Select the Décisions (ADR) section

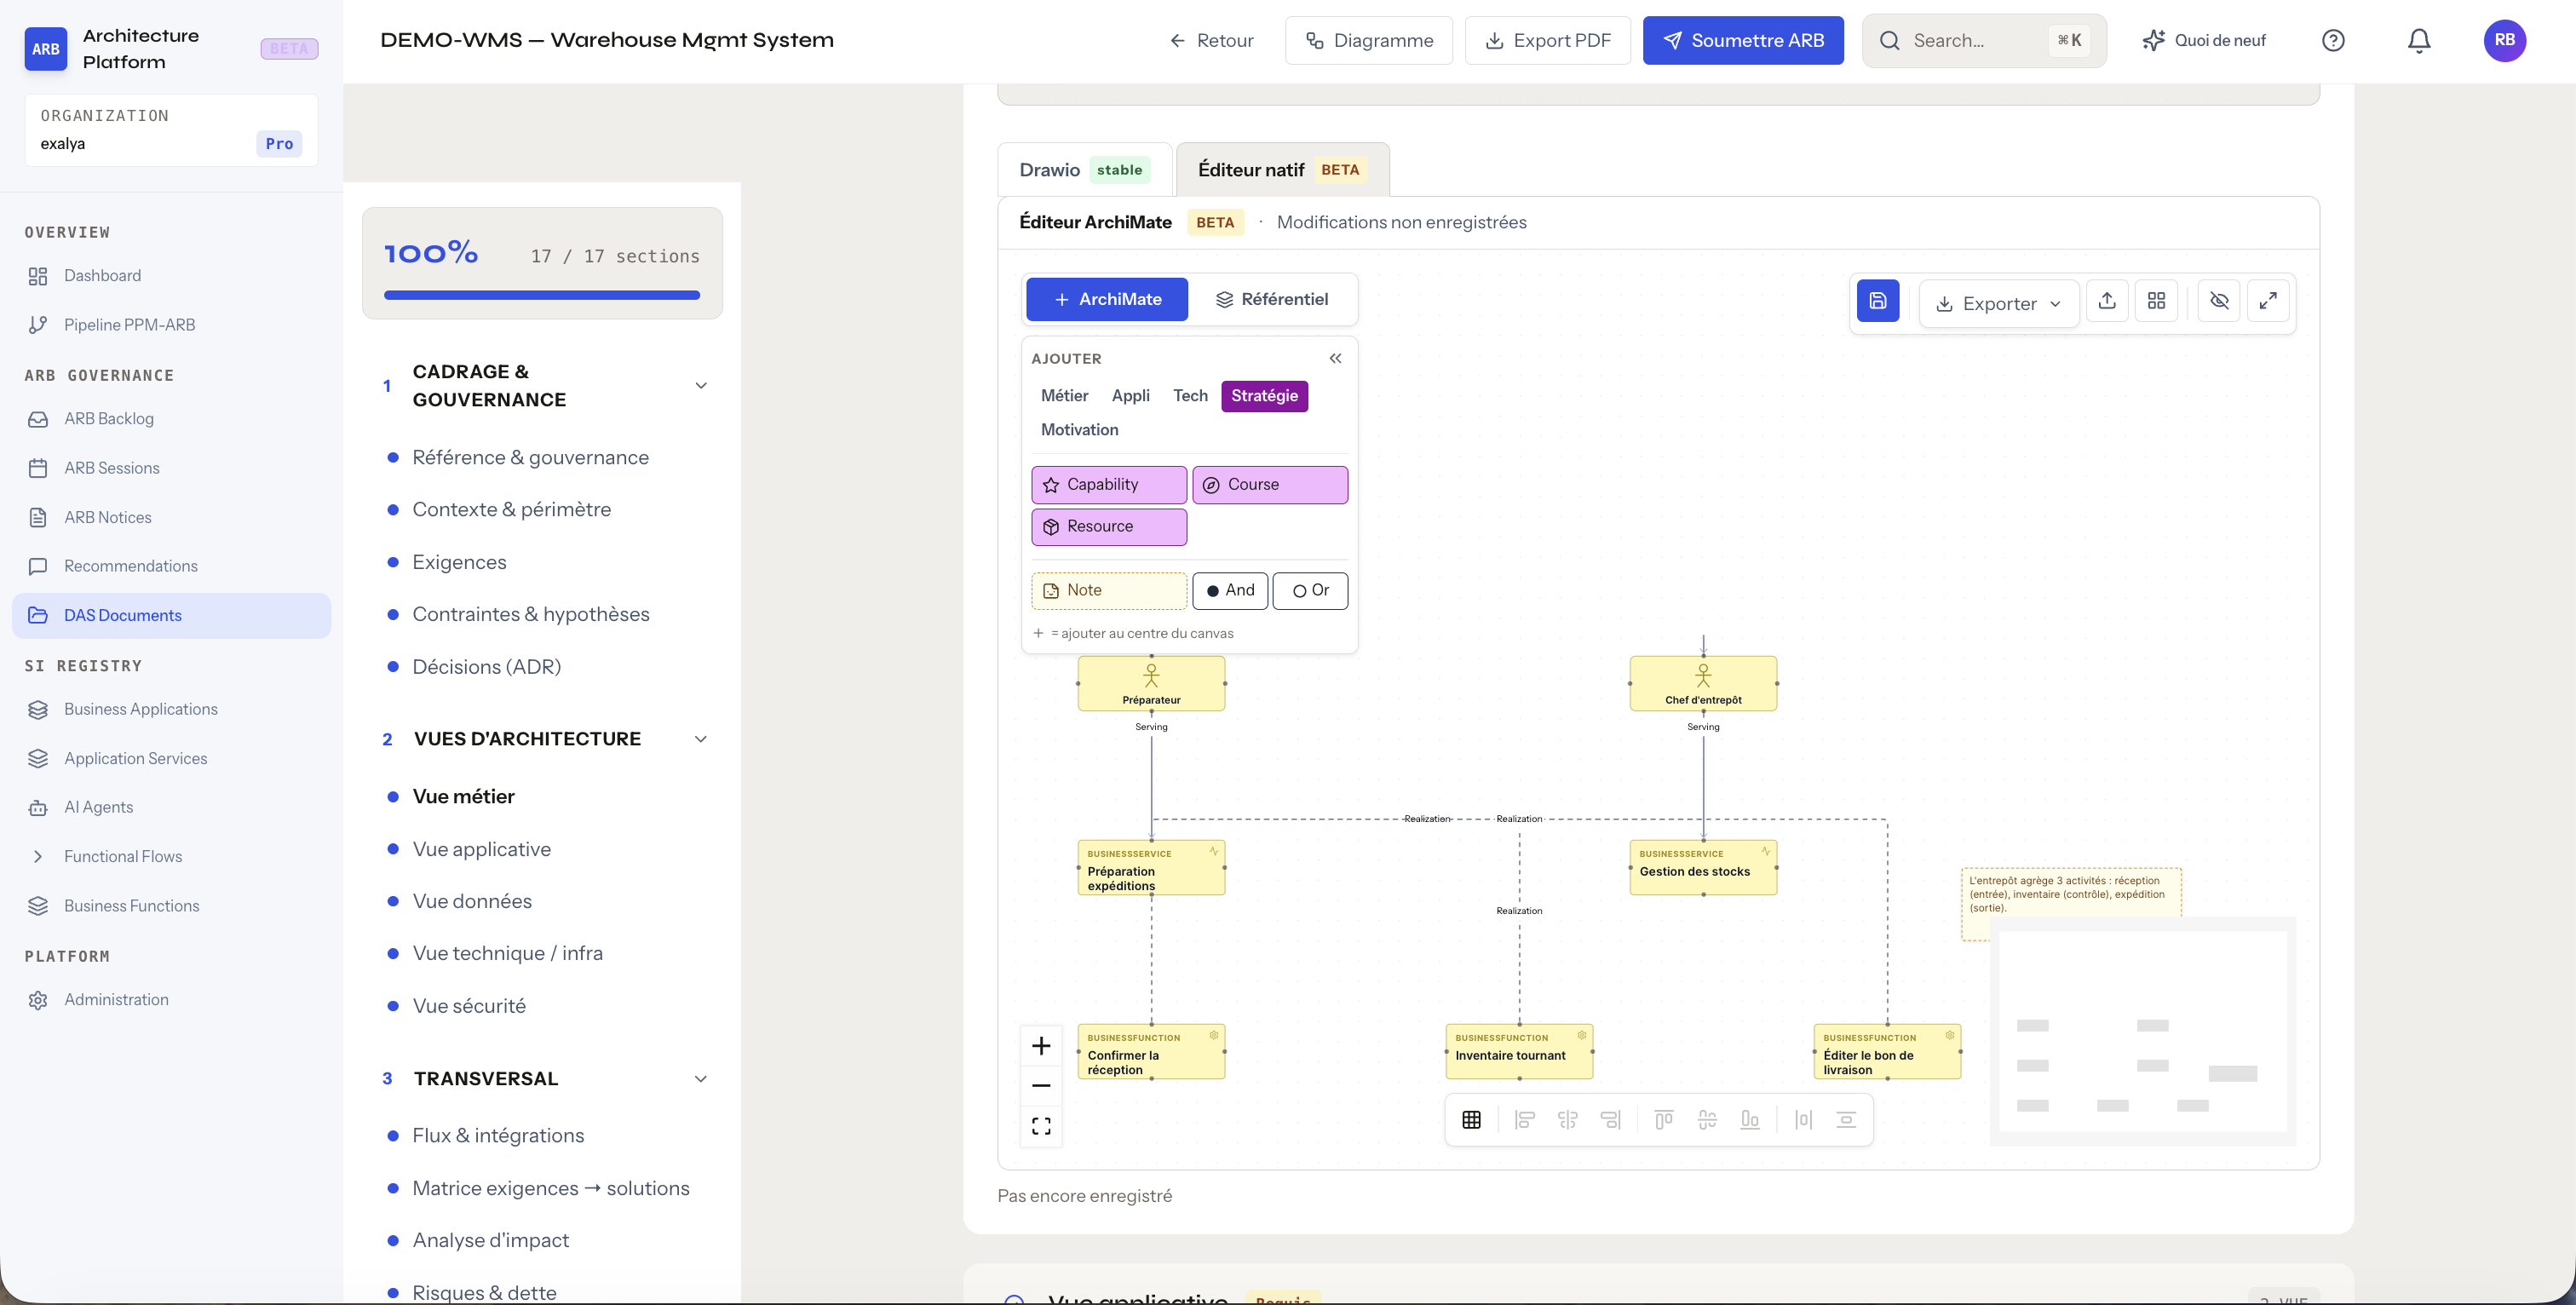tap(486, 667)
